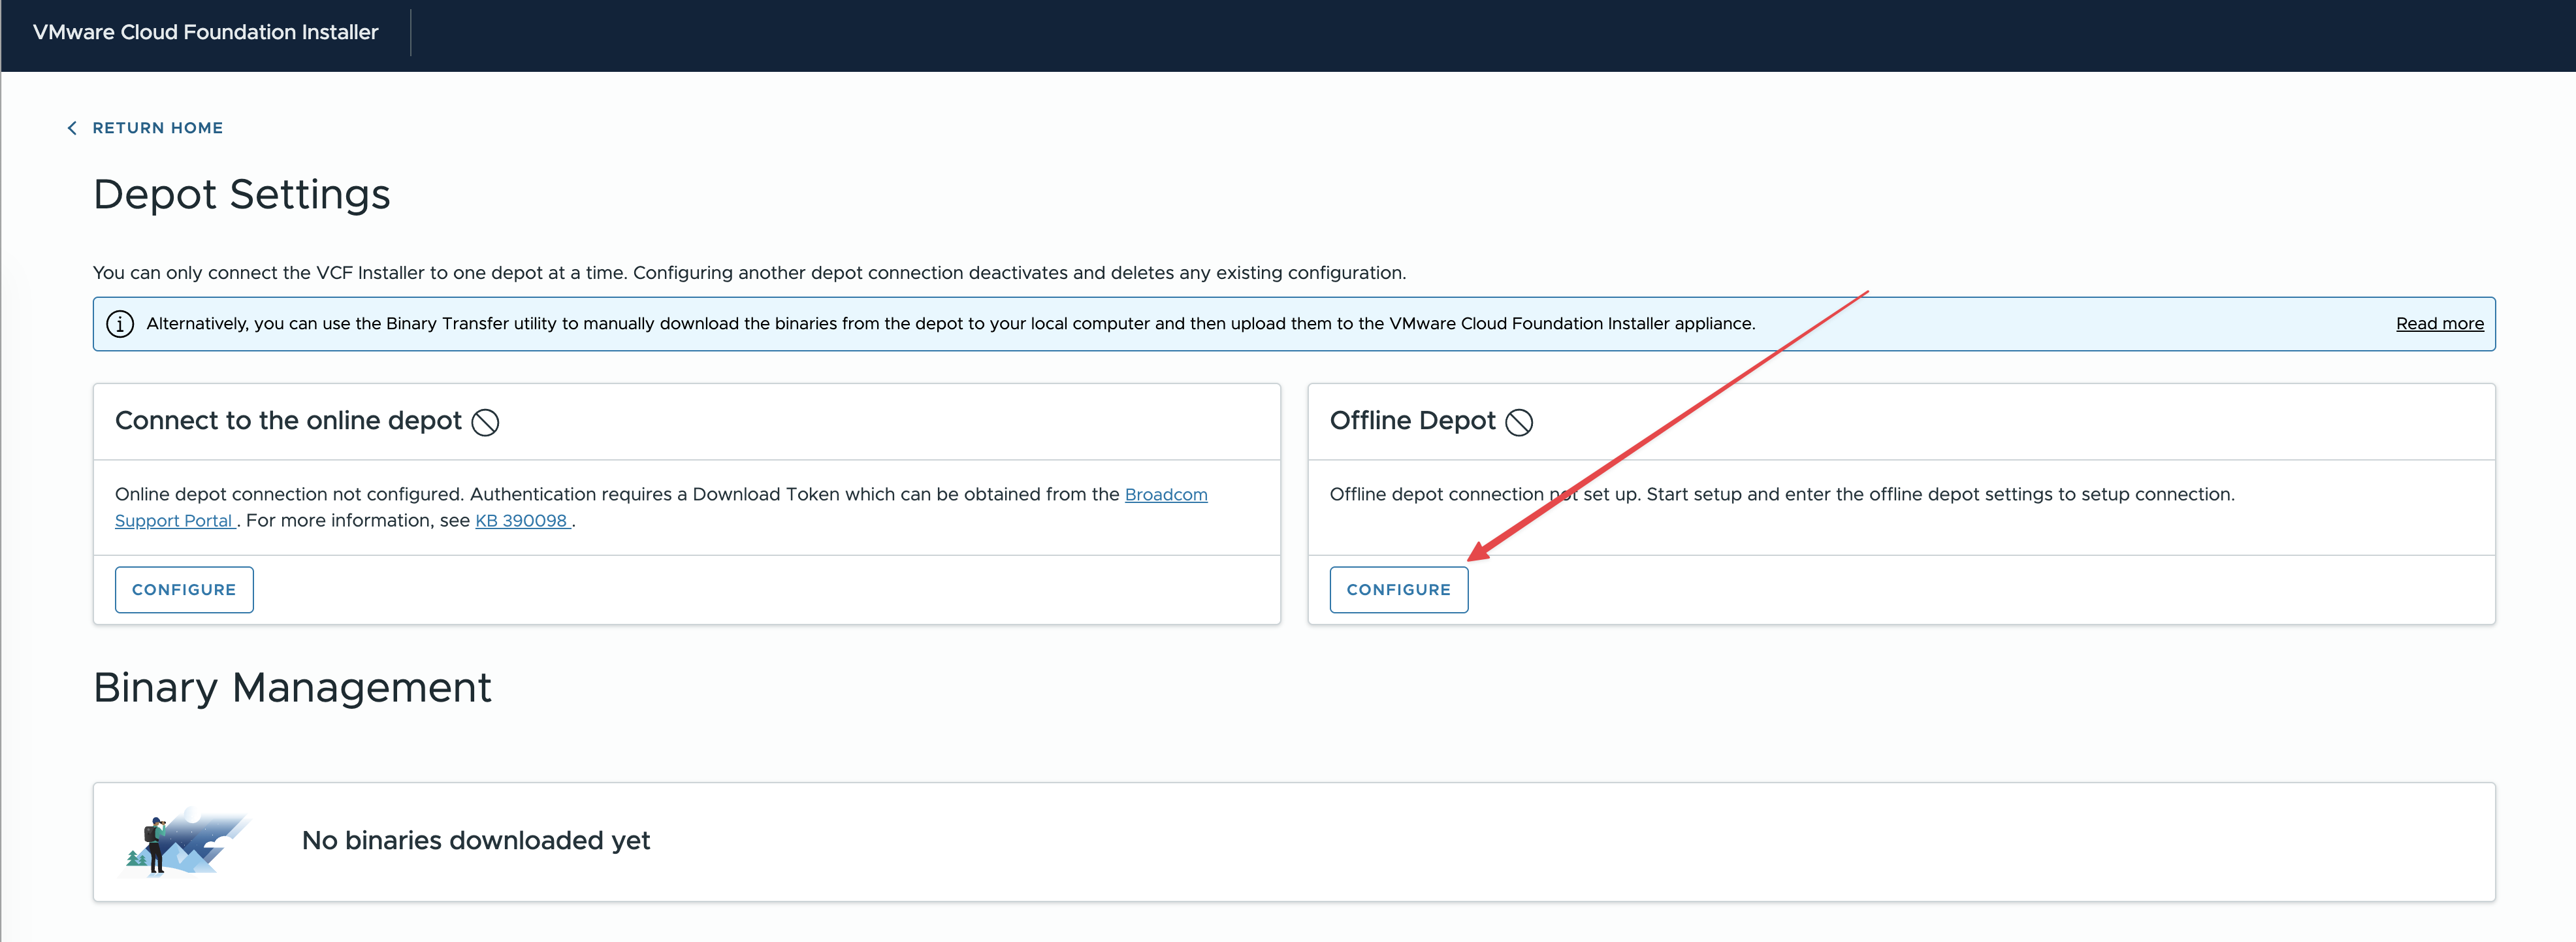Click the info icon in the alert banner
Viewport: 2576px width, 942px height.
[x=120, y=324]
